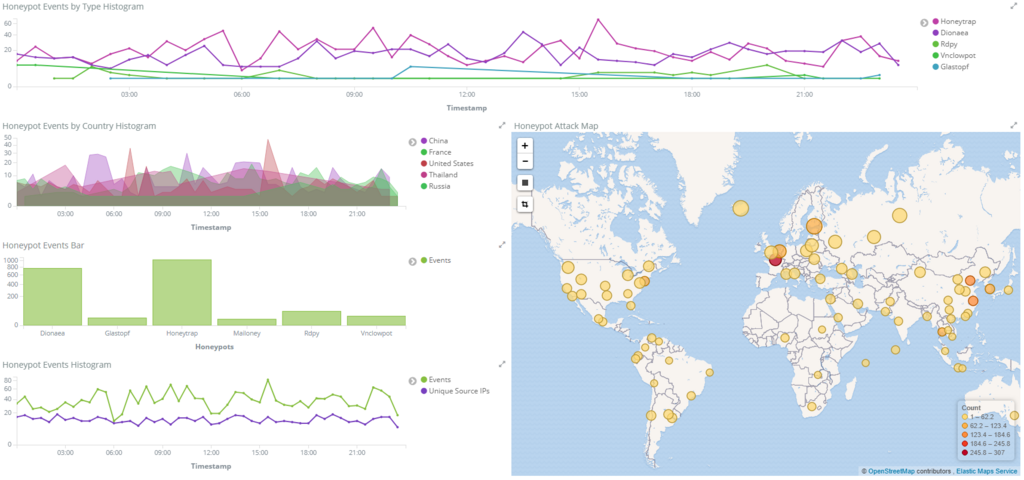Click the fit data bounds square map button
This screenshot has height=480, width=1024.
coord(525,183)
